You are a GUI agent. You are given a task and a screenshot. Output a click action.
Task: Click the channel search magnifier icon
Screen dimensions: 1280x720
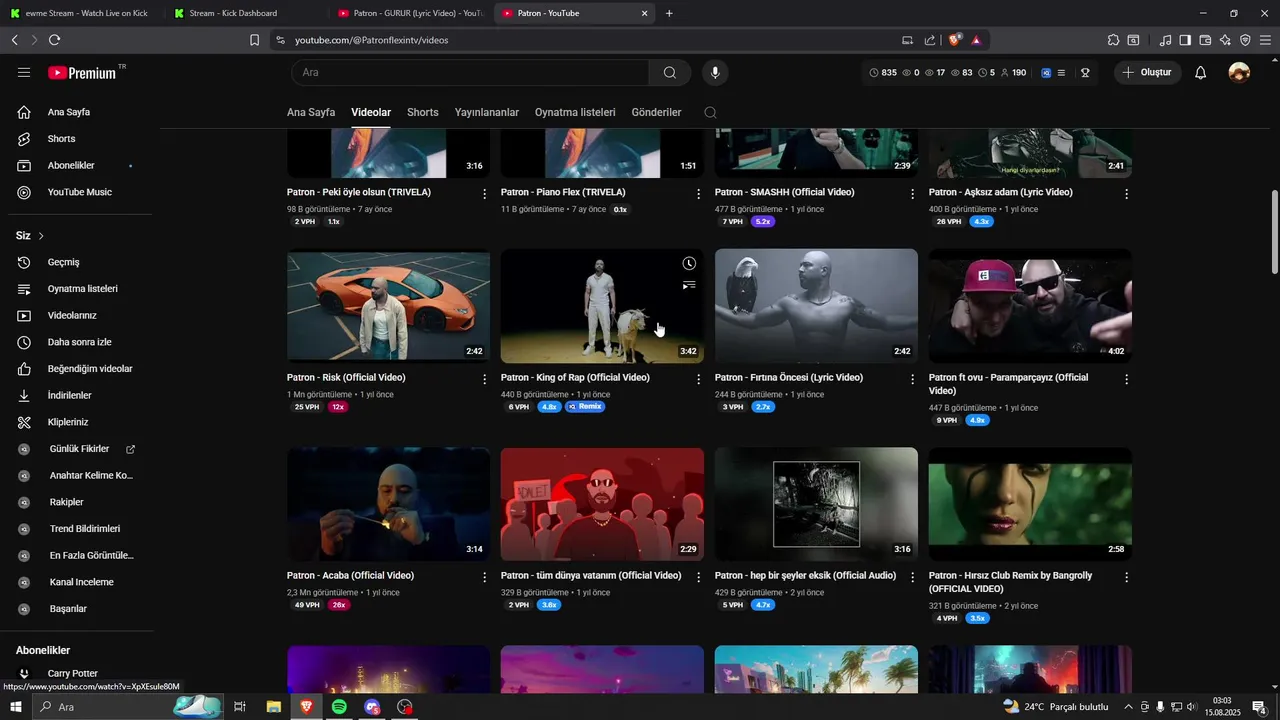pos(710,113)
